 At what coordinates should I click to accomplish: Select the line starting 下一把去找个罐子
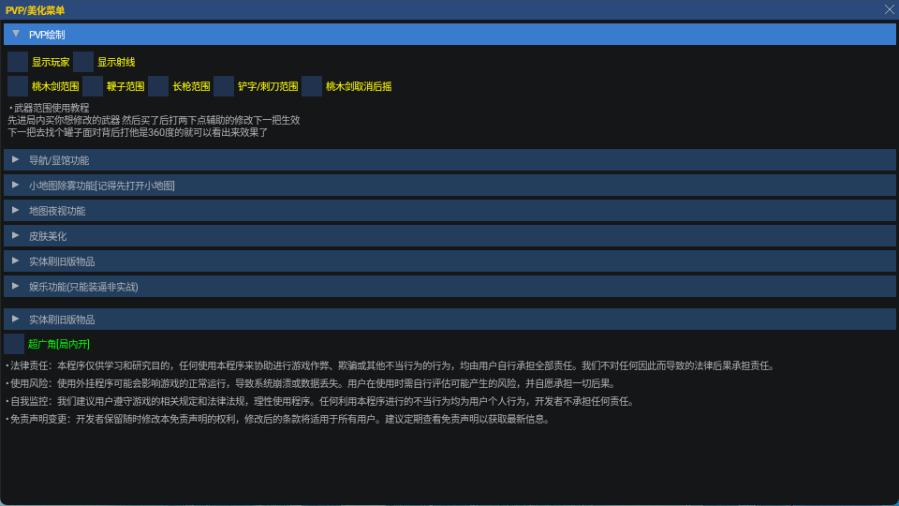point(138,132)
